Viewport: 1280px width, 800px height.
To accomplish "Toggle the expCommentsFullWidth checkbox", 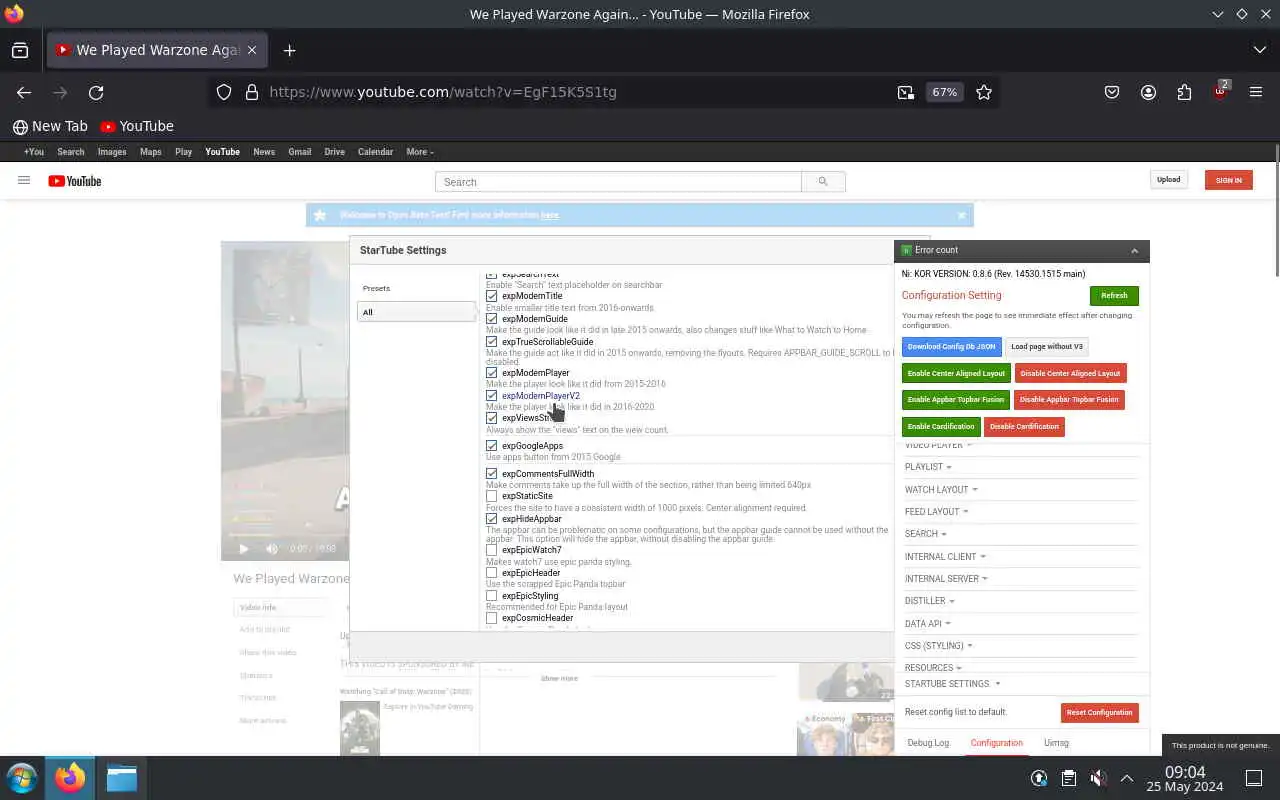I will [x=491, y=474].
